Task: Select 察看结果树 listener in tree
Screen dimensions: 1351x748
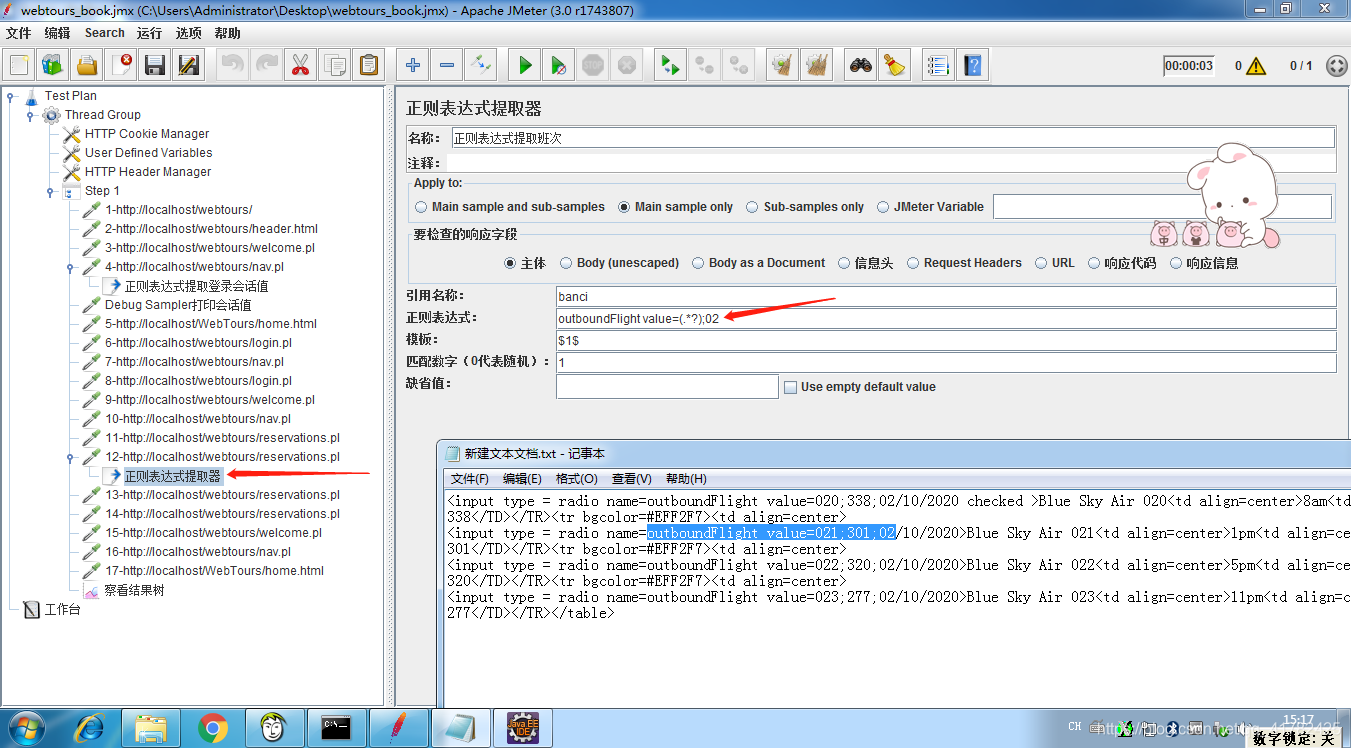Action: [134, 590]
